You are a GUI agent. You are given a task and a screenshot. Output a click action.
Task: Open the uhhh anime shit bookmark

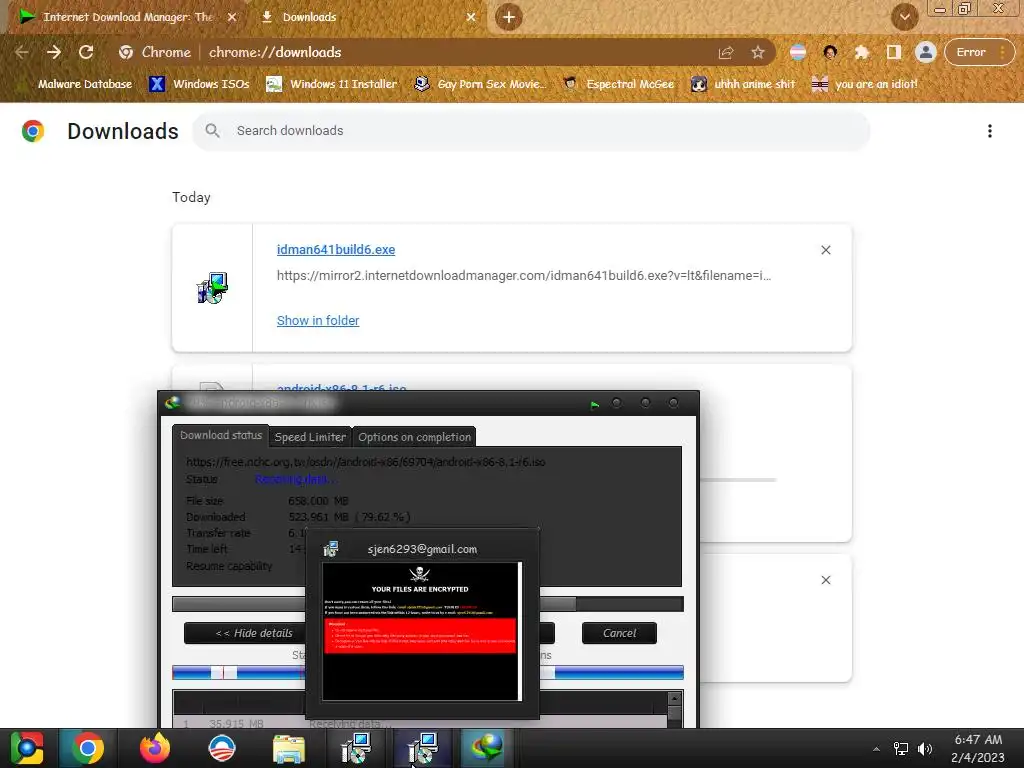pos(743,84)
